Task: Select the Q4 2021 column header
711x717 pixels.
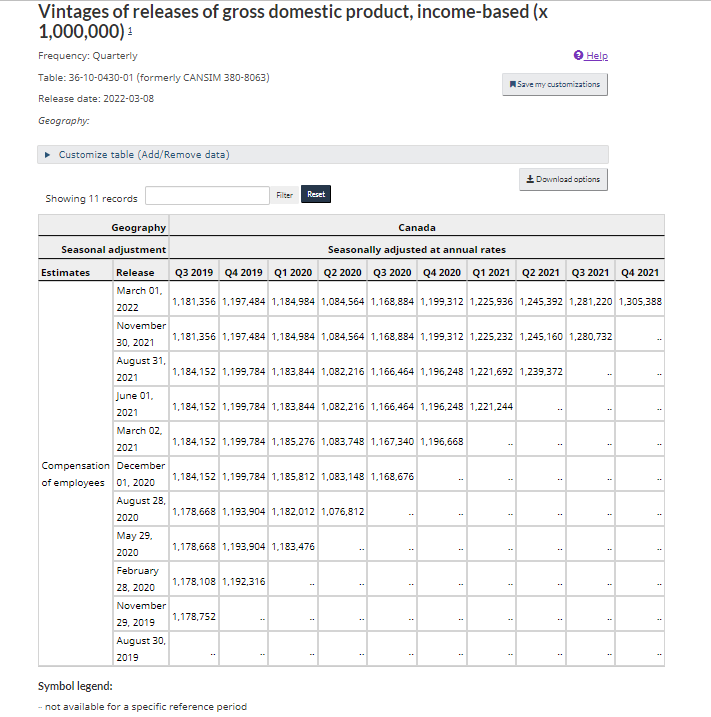Action: tap(640, 272)
